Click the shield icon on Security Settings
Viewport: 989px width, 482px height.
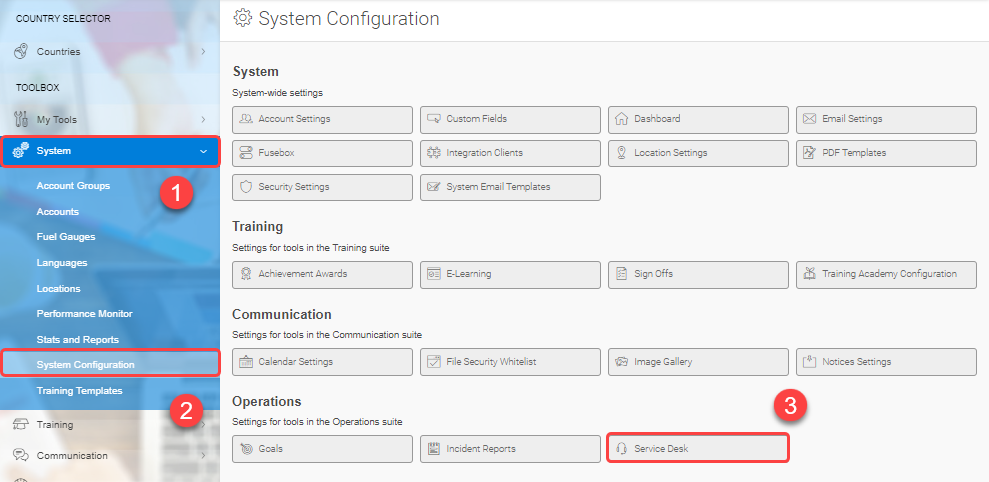(x=246, y=187)
